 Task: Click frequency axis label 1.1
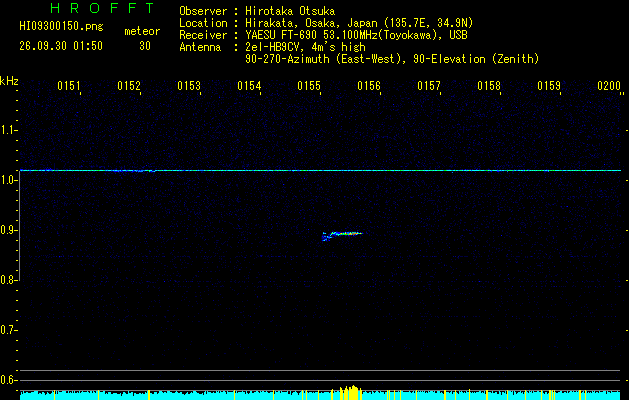8,130
